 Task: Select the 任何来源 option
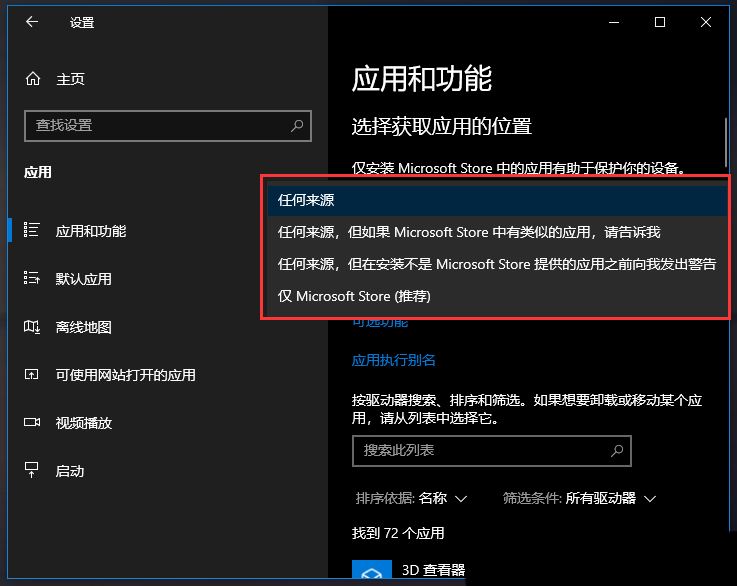tap(306, 200)
